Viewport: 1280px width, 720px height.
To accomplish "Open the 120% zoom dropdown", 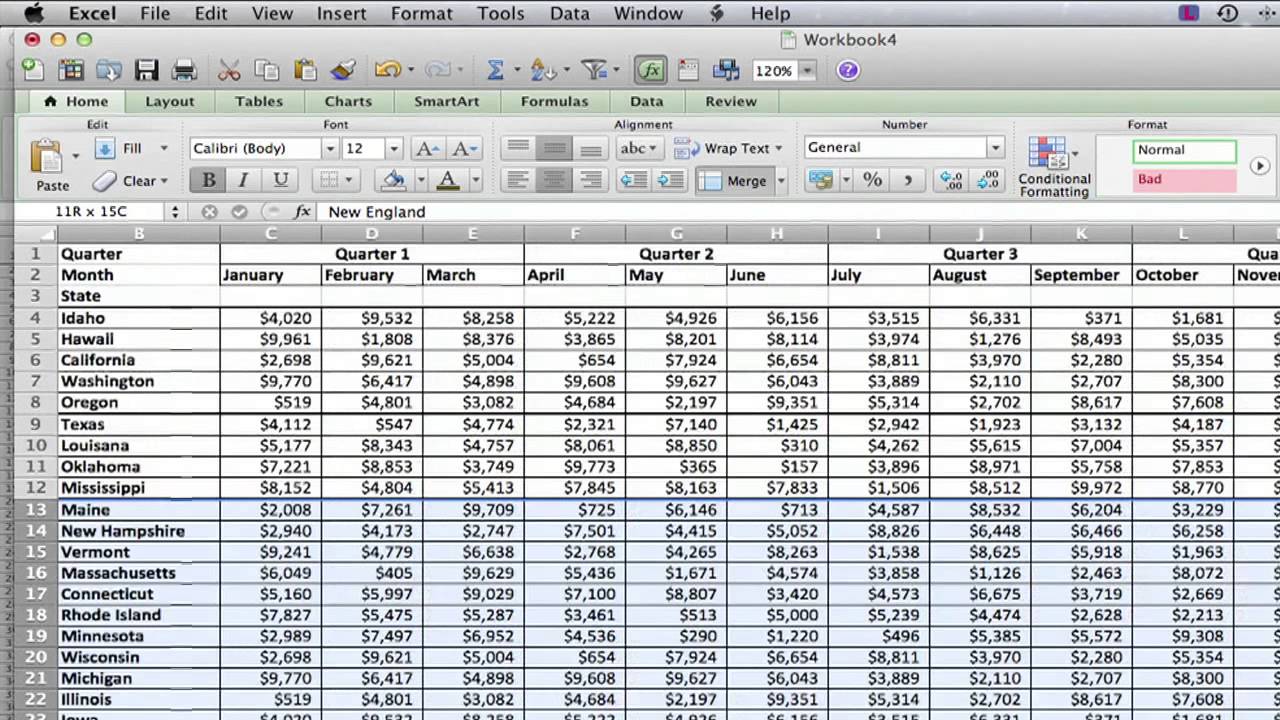I will click(x=807, y=71).
